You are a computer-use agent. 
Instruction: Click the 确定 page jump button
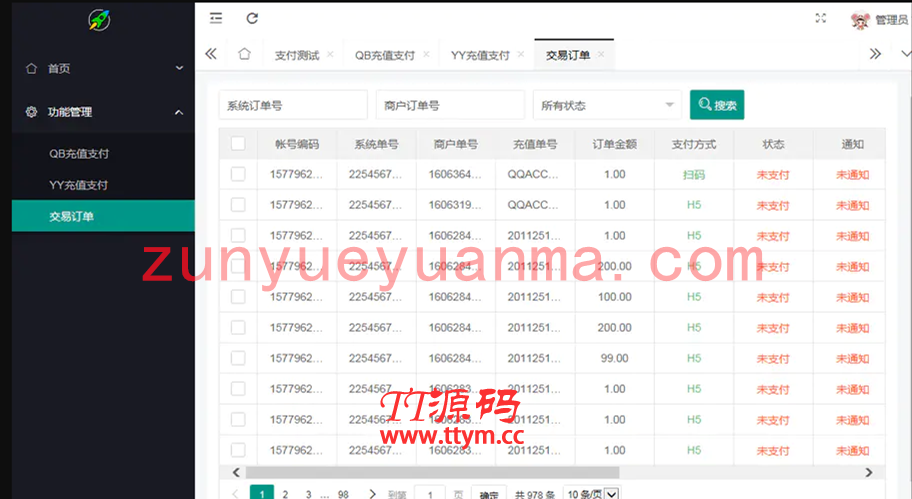(x=489, y=493)
